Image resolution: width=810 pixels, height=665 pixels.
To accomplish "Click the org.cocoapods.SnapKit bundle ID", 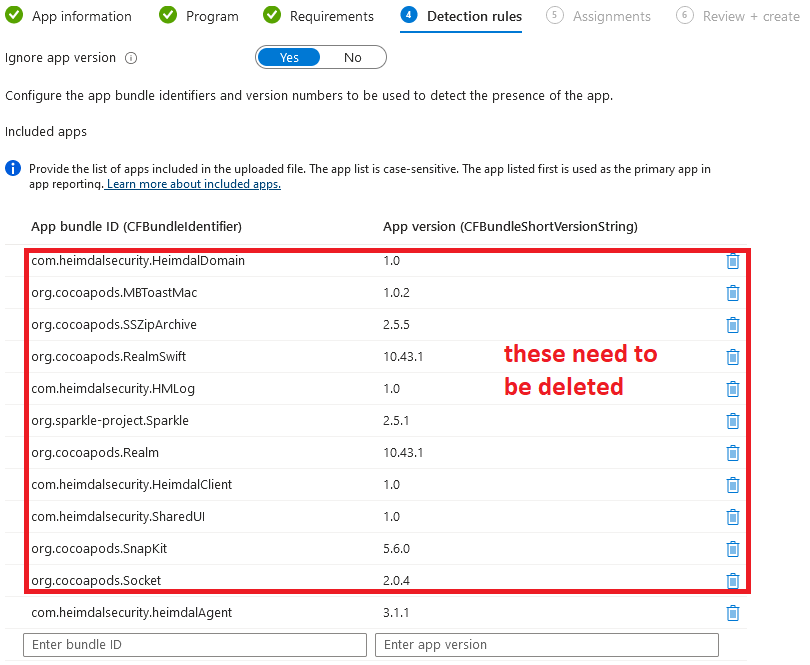I will 99,549.
